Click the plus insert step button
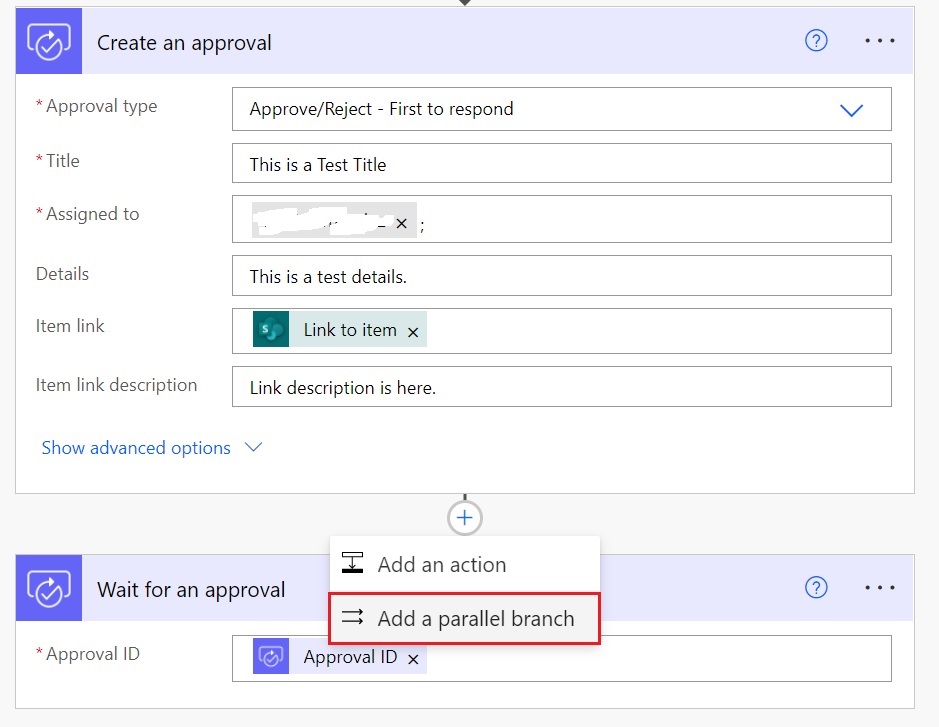Screen dimensions: 939x727 pyautogui.click(x=465, y=517)
